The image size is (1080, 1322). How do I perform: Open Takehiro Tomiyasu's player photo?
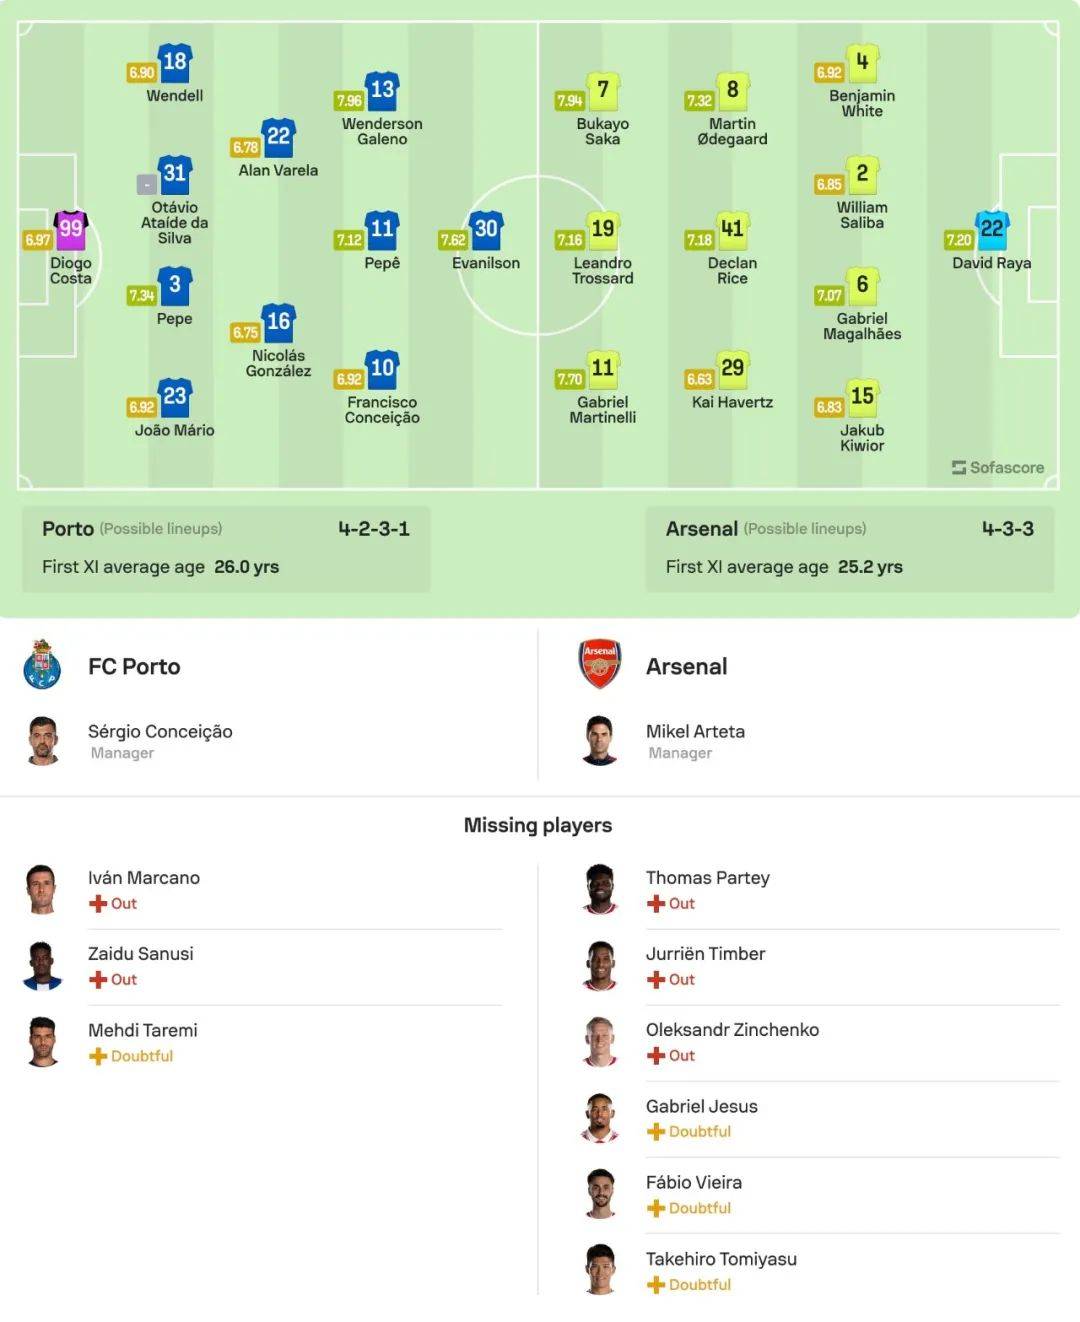pos(600,1269)
